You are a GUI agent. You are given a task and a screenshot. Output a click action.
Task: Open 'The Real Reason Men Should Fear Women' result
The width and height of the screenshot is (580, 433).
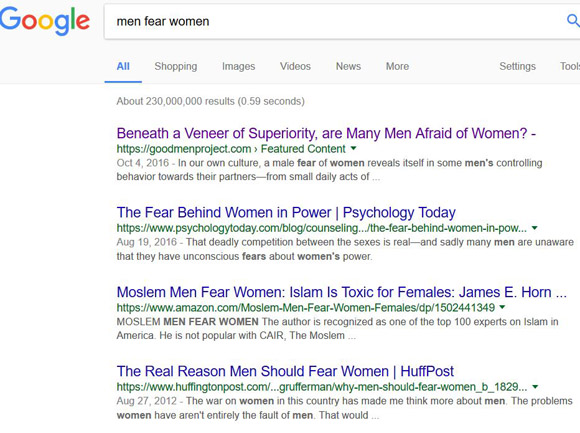coord(285,371)
